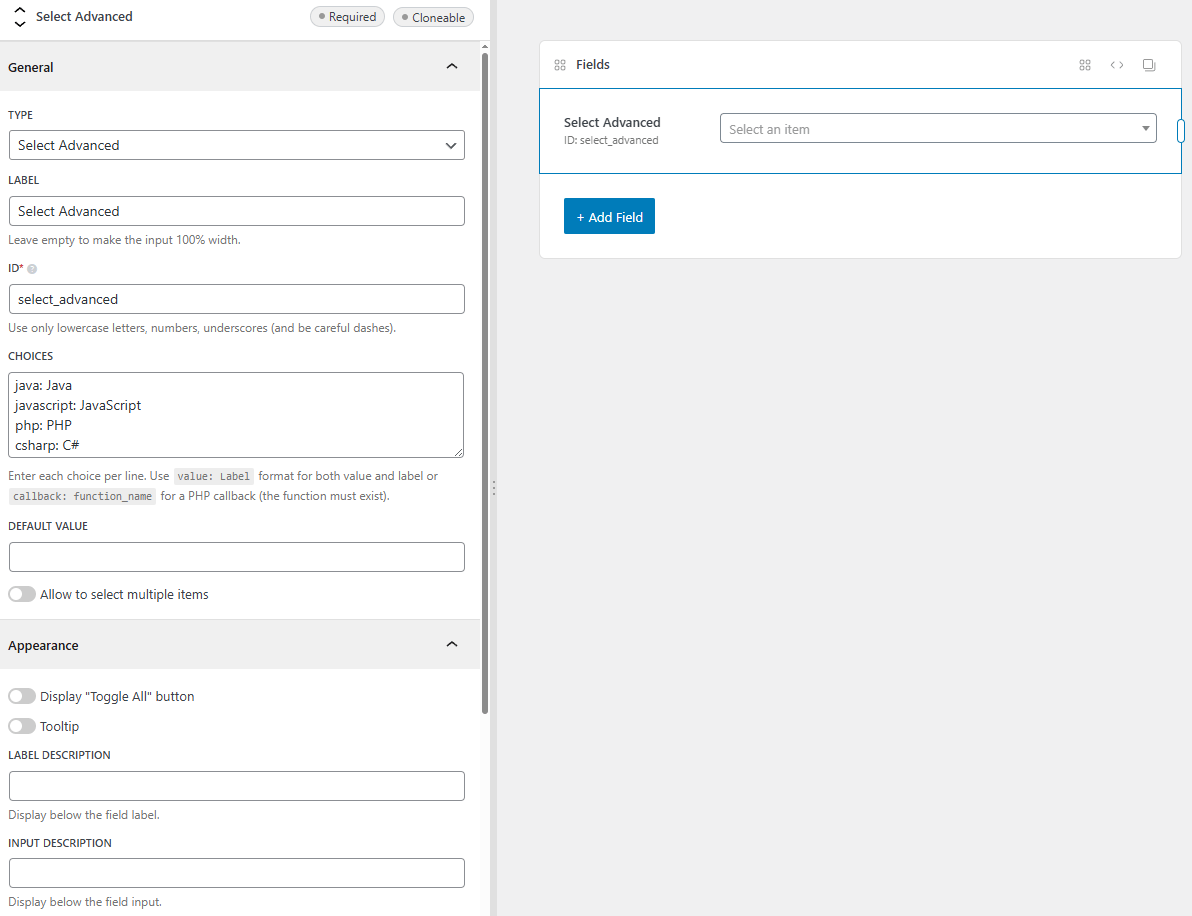
Task: Open the TYPE dropdown
Action: pos(236,145)
